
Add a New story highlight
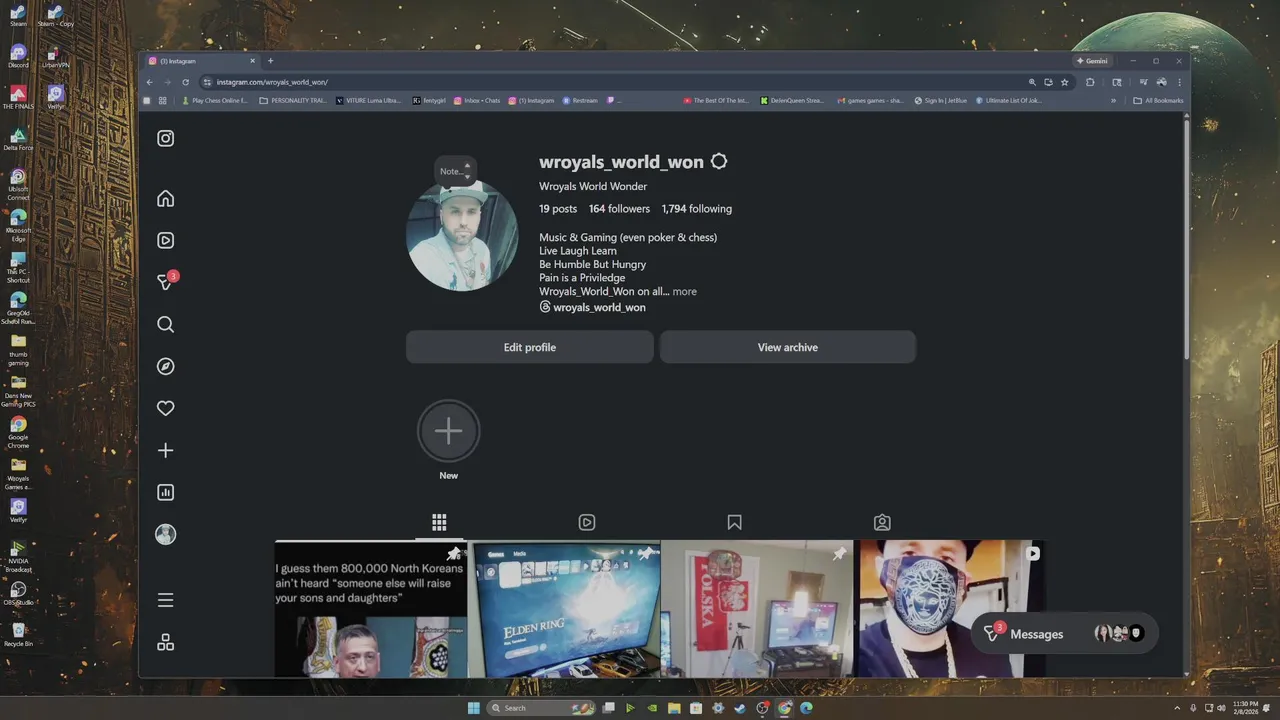pyautogui.click(x=449, y=431)
